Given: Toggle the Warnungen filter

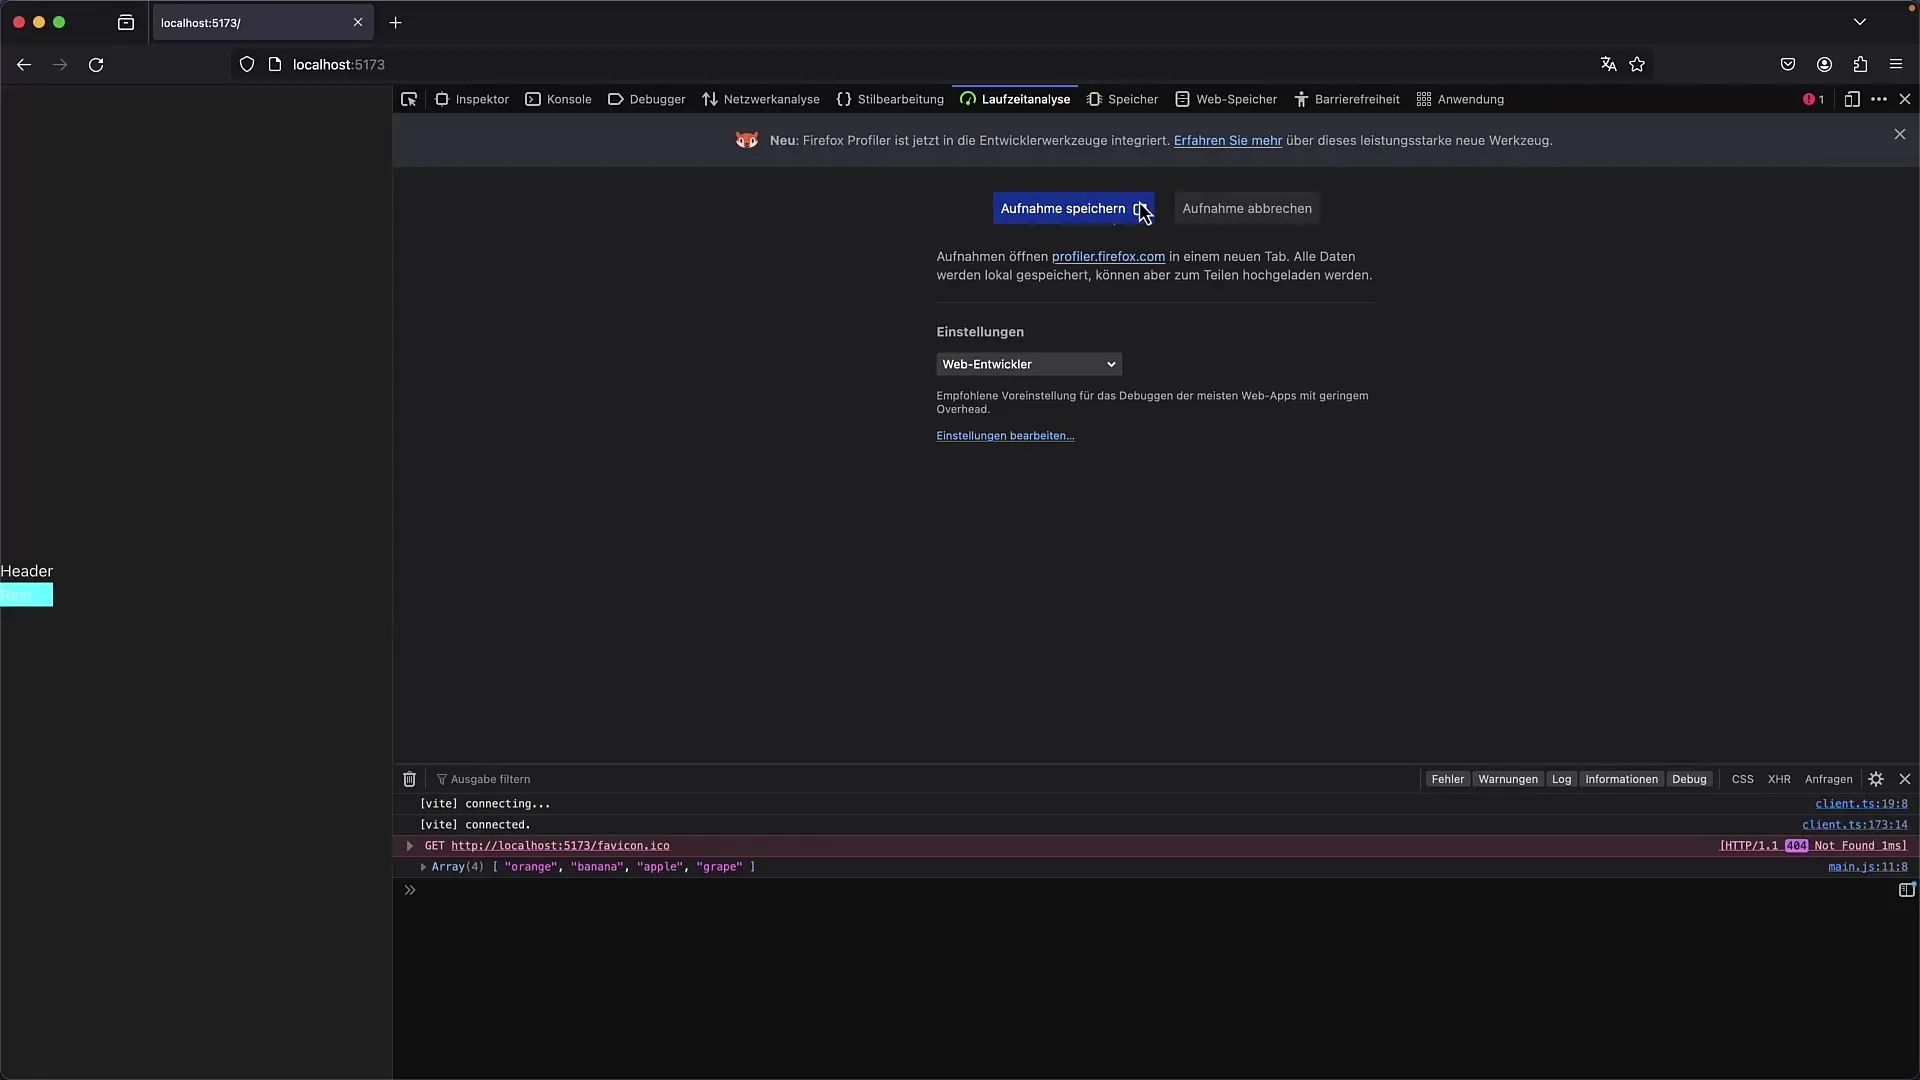Looking at the screenshot, I should tap(1509, 778).
